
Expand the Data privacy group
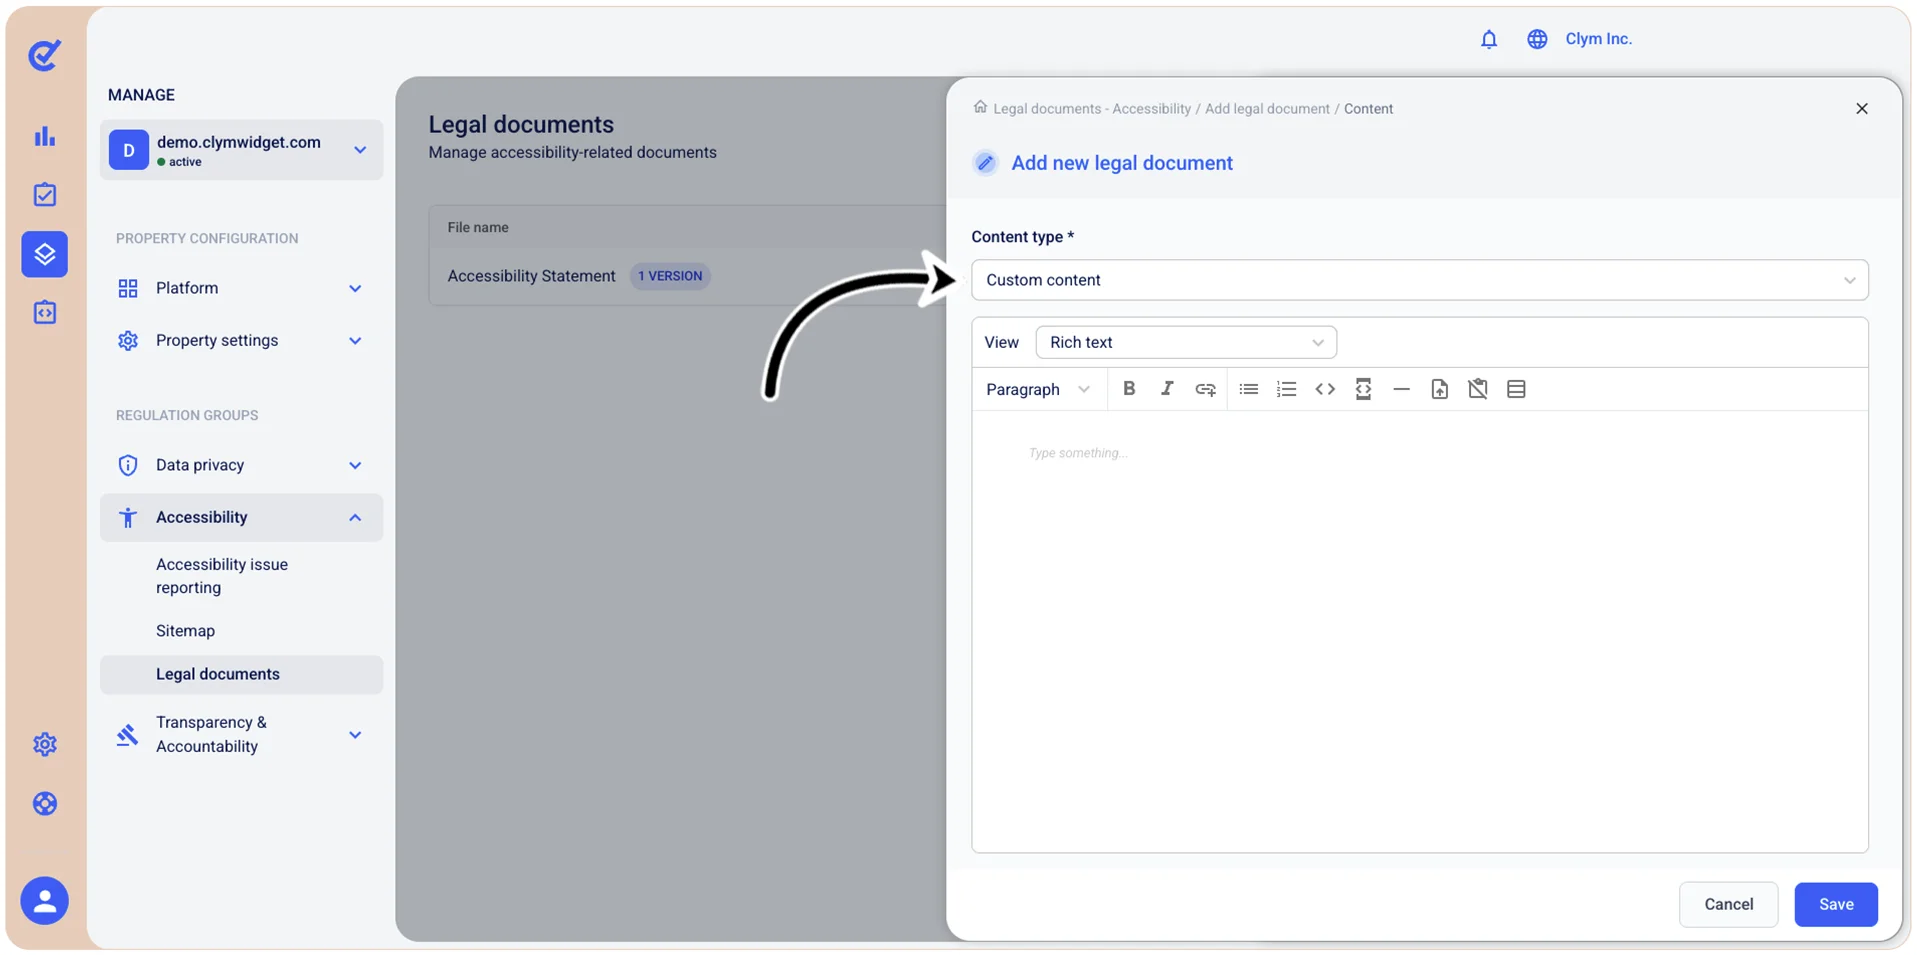[x=241, y=465]
